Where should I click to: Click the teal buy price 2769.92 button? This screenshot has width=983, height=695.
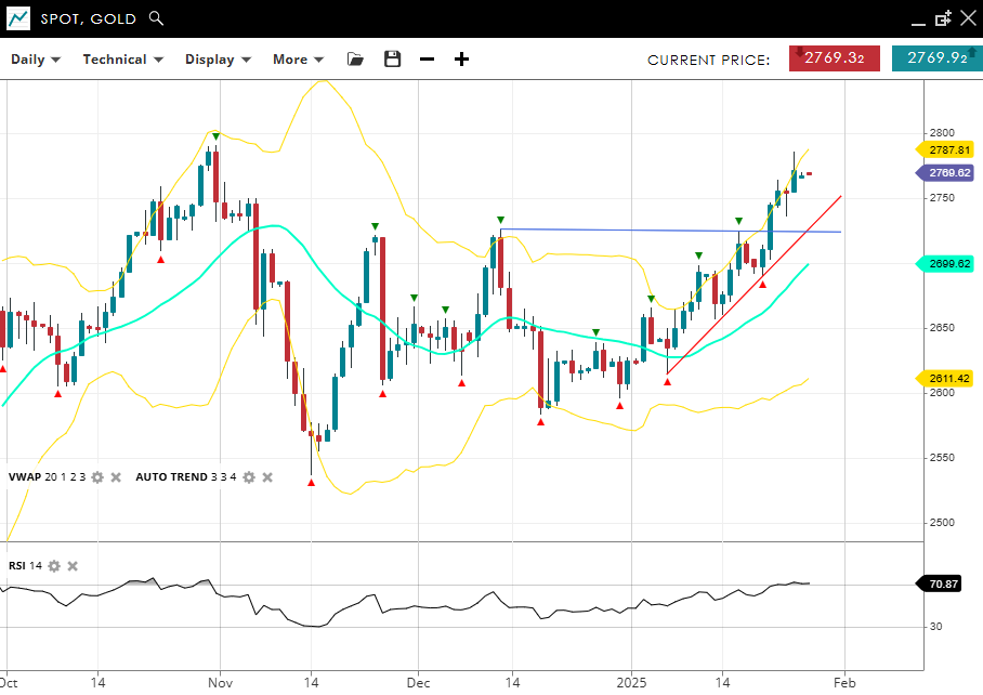(936, 58)
